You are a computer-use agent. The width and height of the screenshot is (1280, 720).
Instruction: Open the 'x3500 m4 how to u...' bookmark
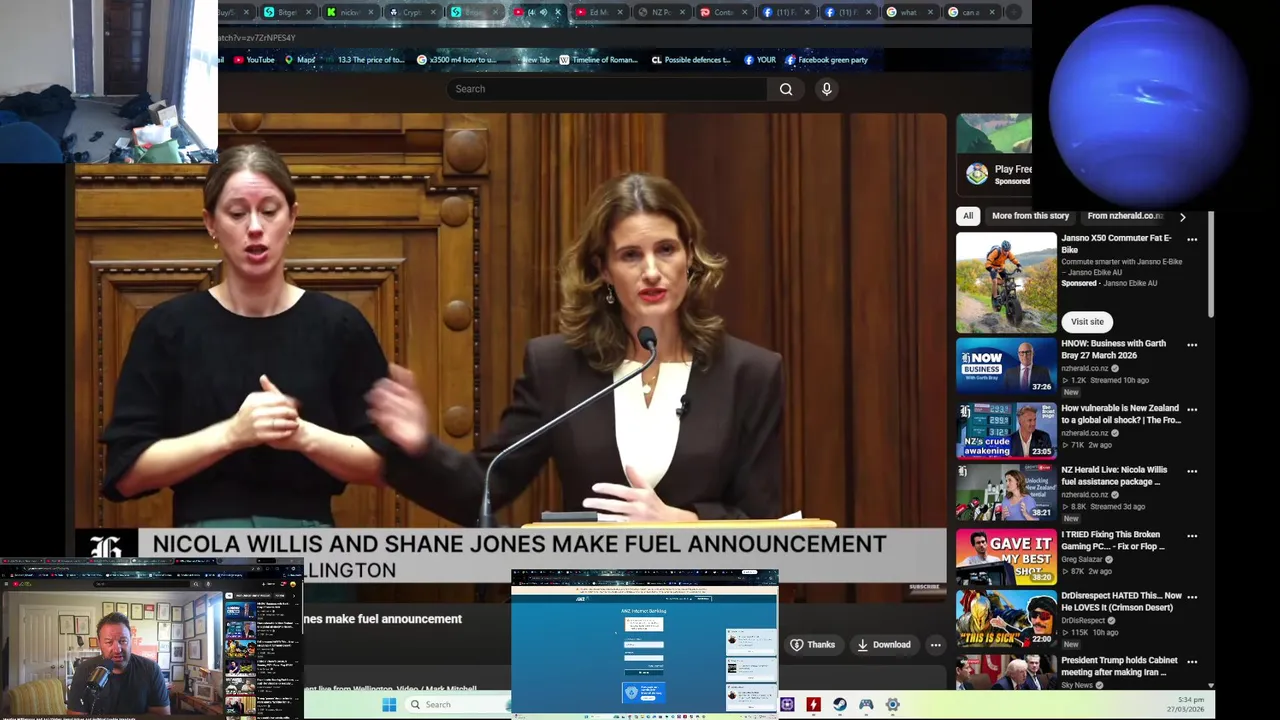tap(456, 60)
